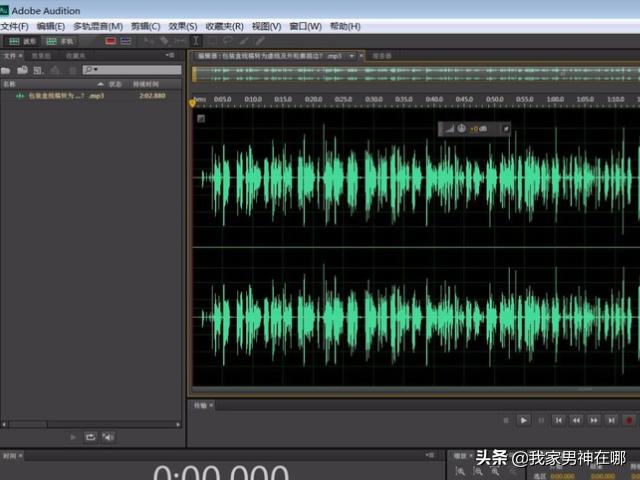Screen dimensions: 640x480
Task: Open the Files panel search dropdown
Action: pos(92,70)
